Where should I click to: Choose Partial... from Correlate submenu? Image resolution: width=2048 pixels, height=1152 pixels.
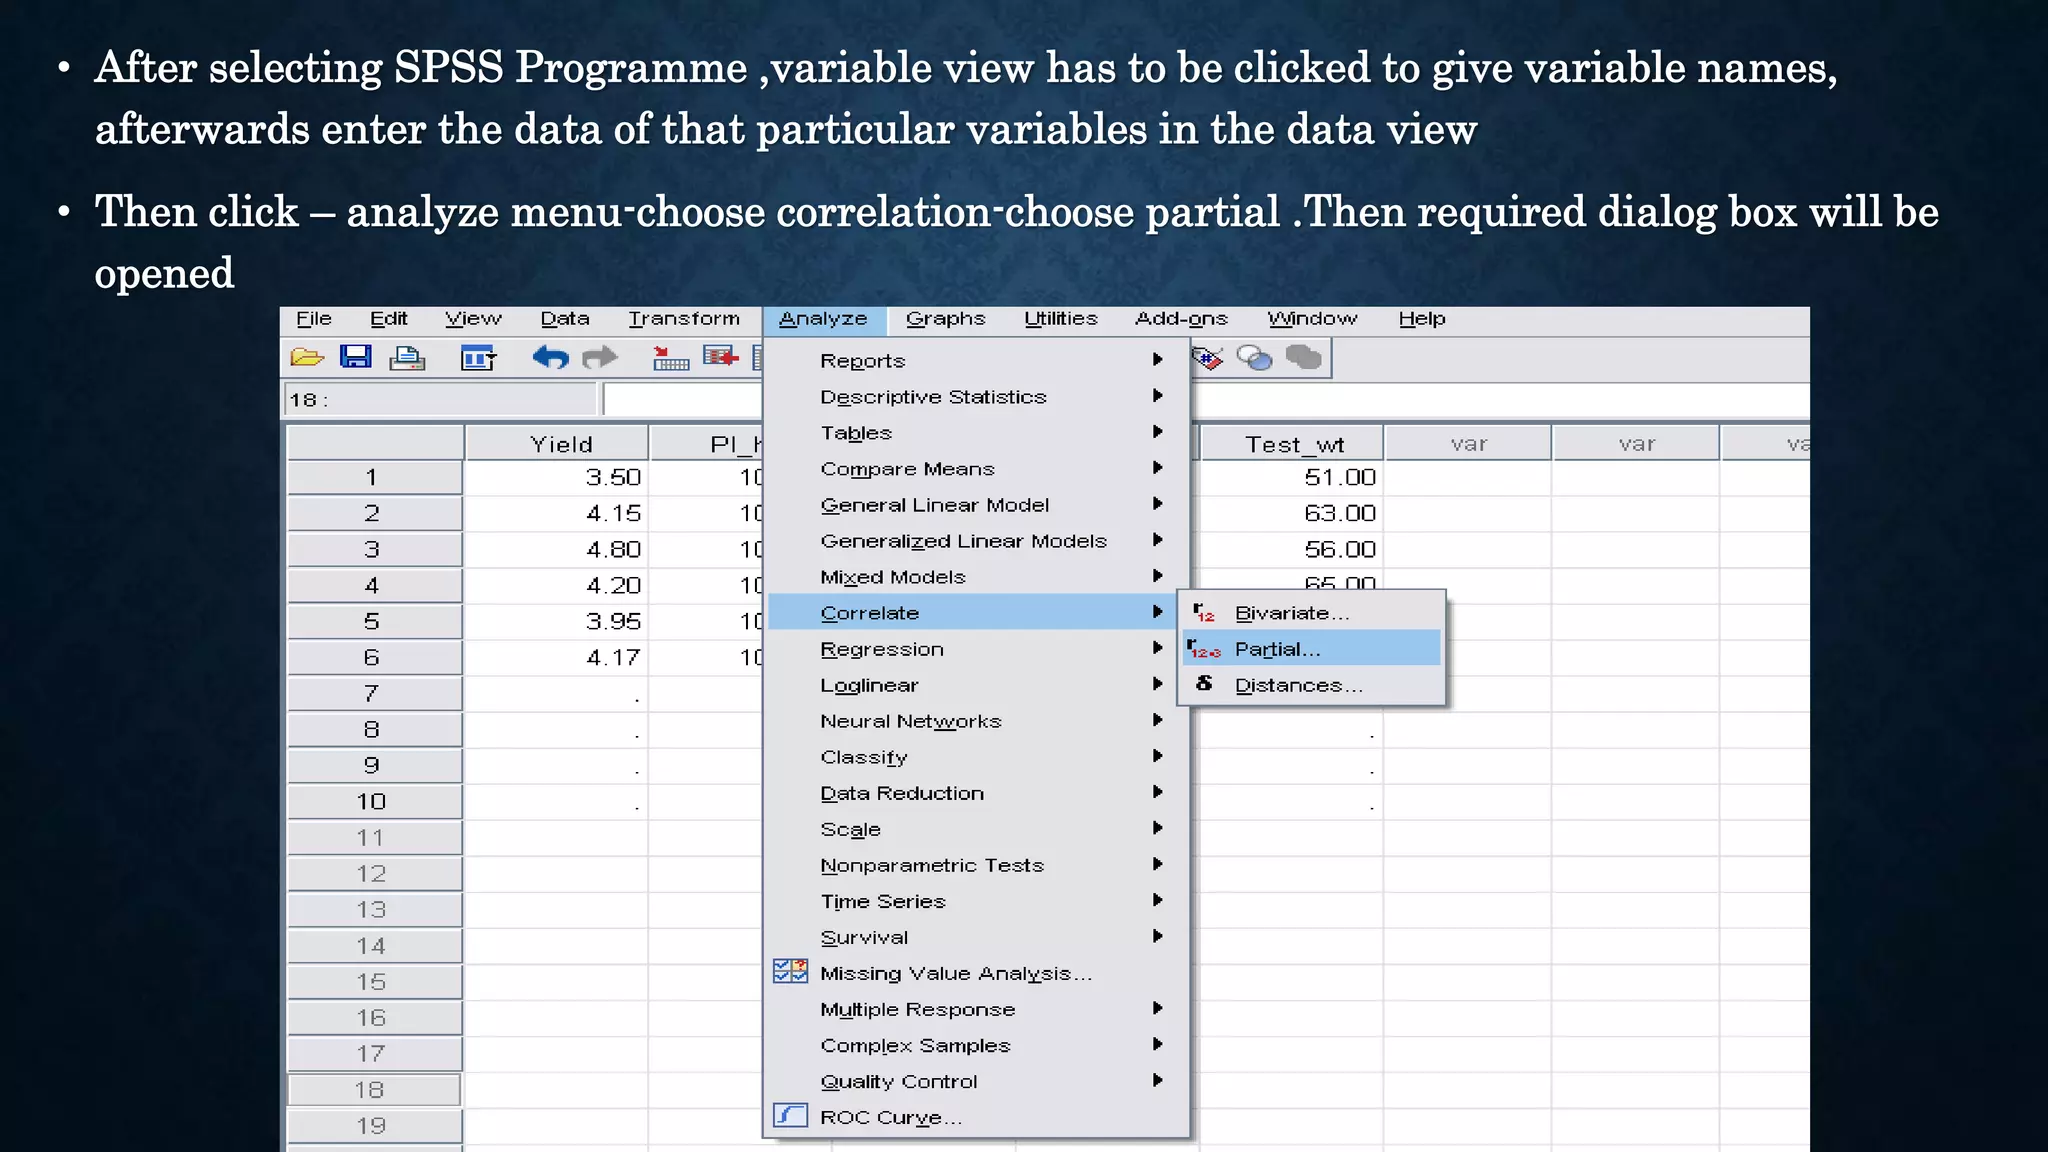tap(1311, 649)
